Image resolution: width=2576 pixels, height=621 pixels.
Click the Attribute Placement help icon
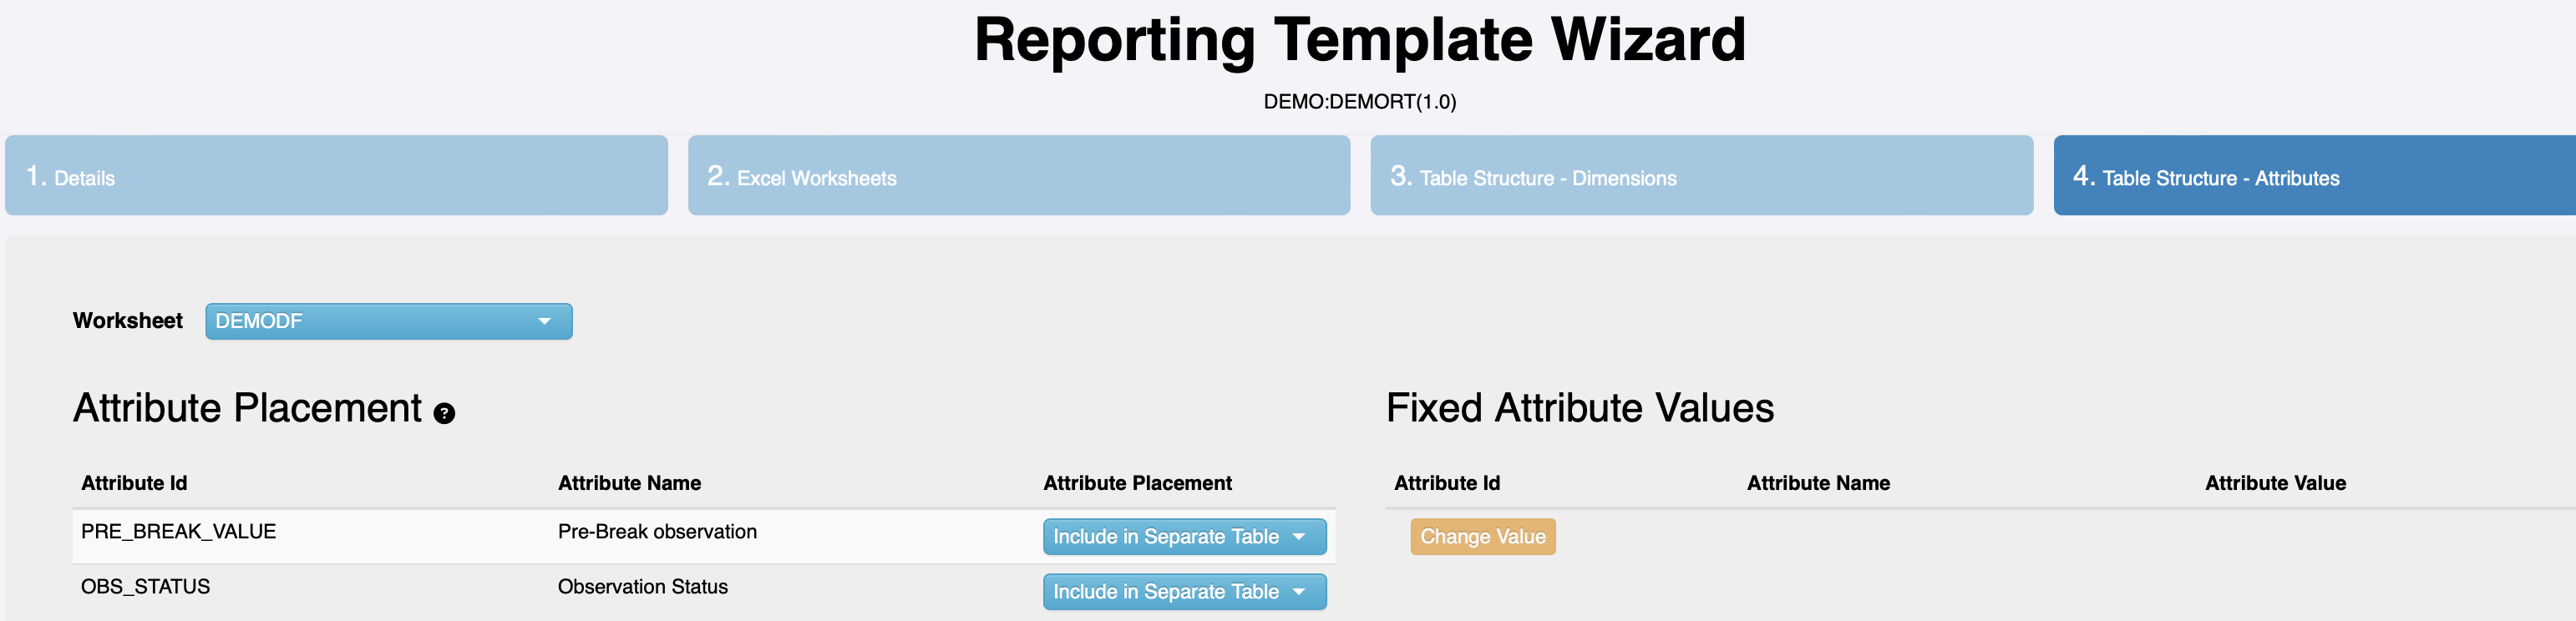444,413
